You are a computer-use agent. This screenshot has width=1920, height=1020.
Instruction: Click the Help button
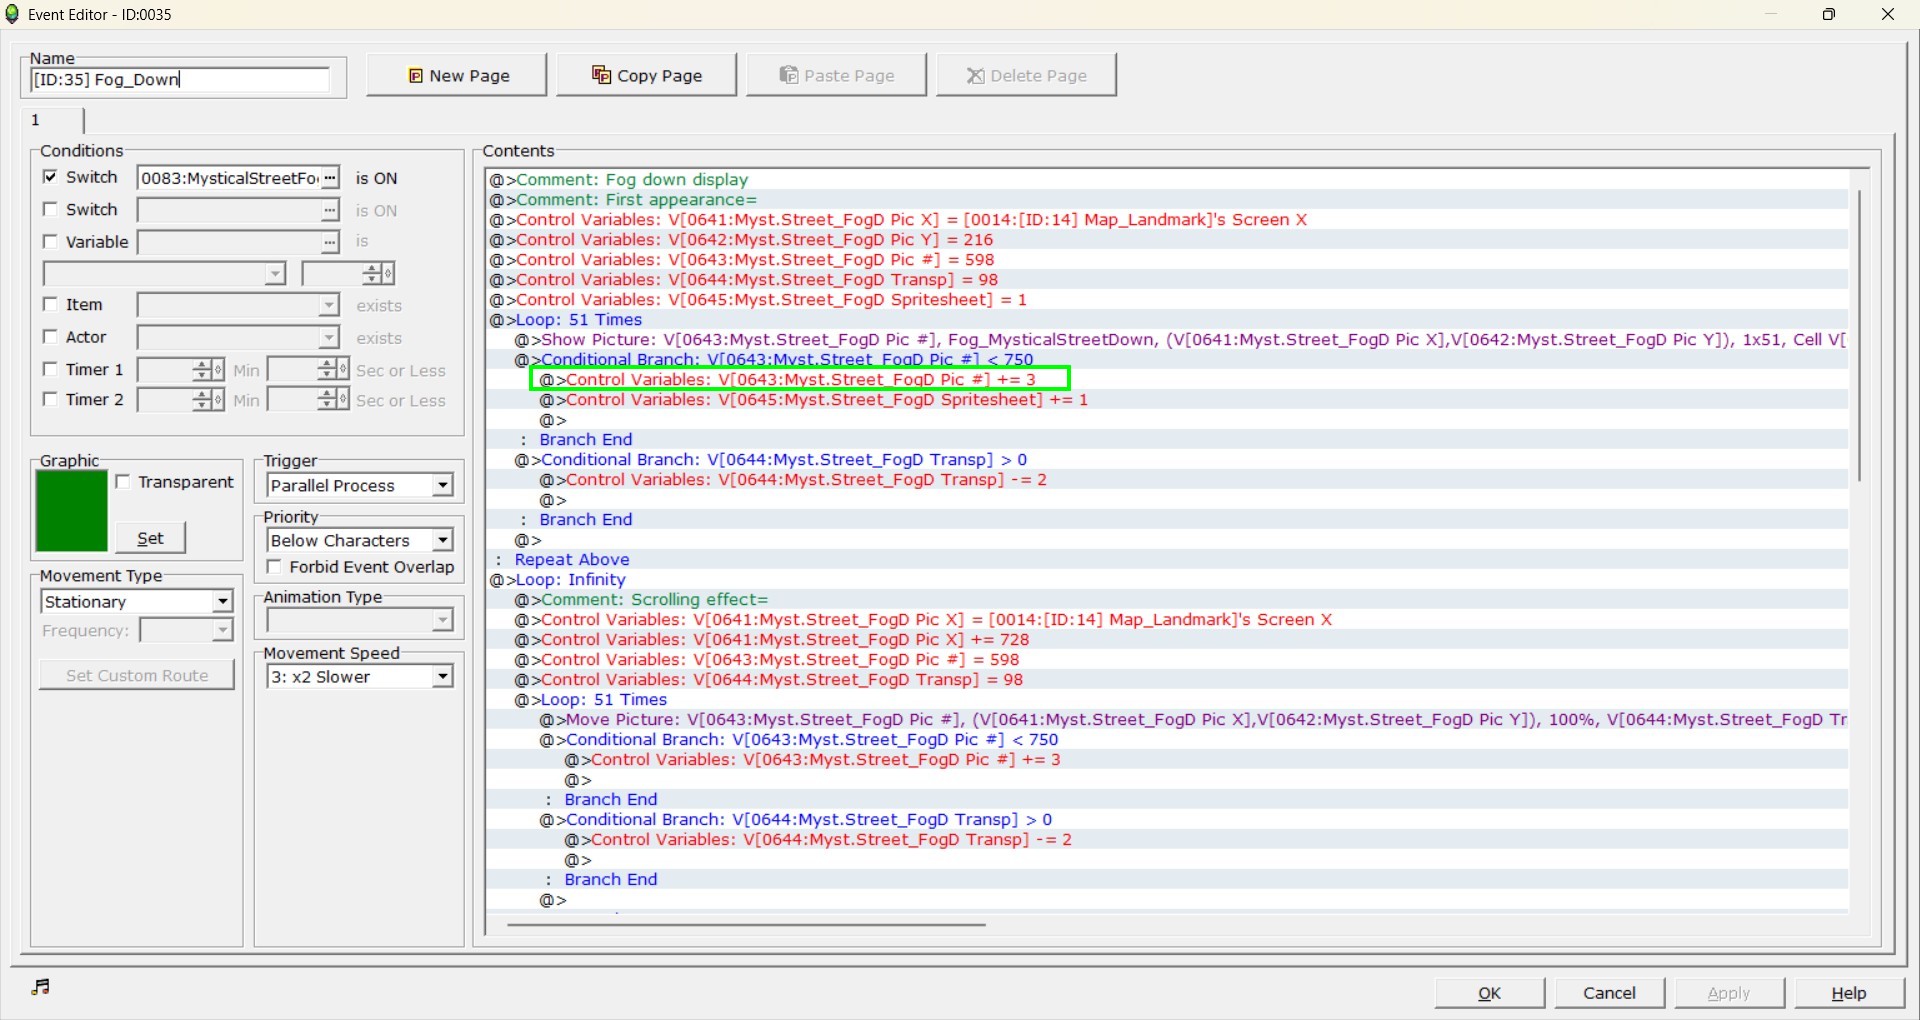tap(1850, 993)
